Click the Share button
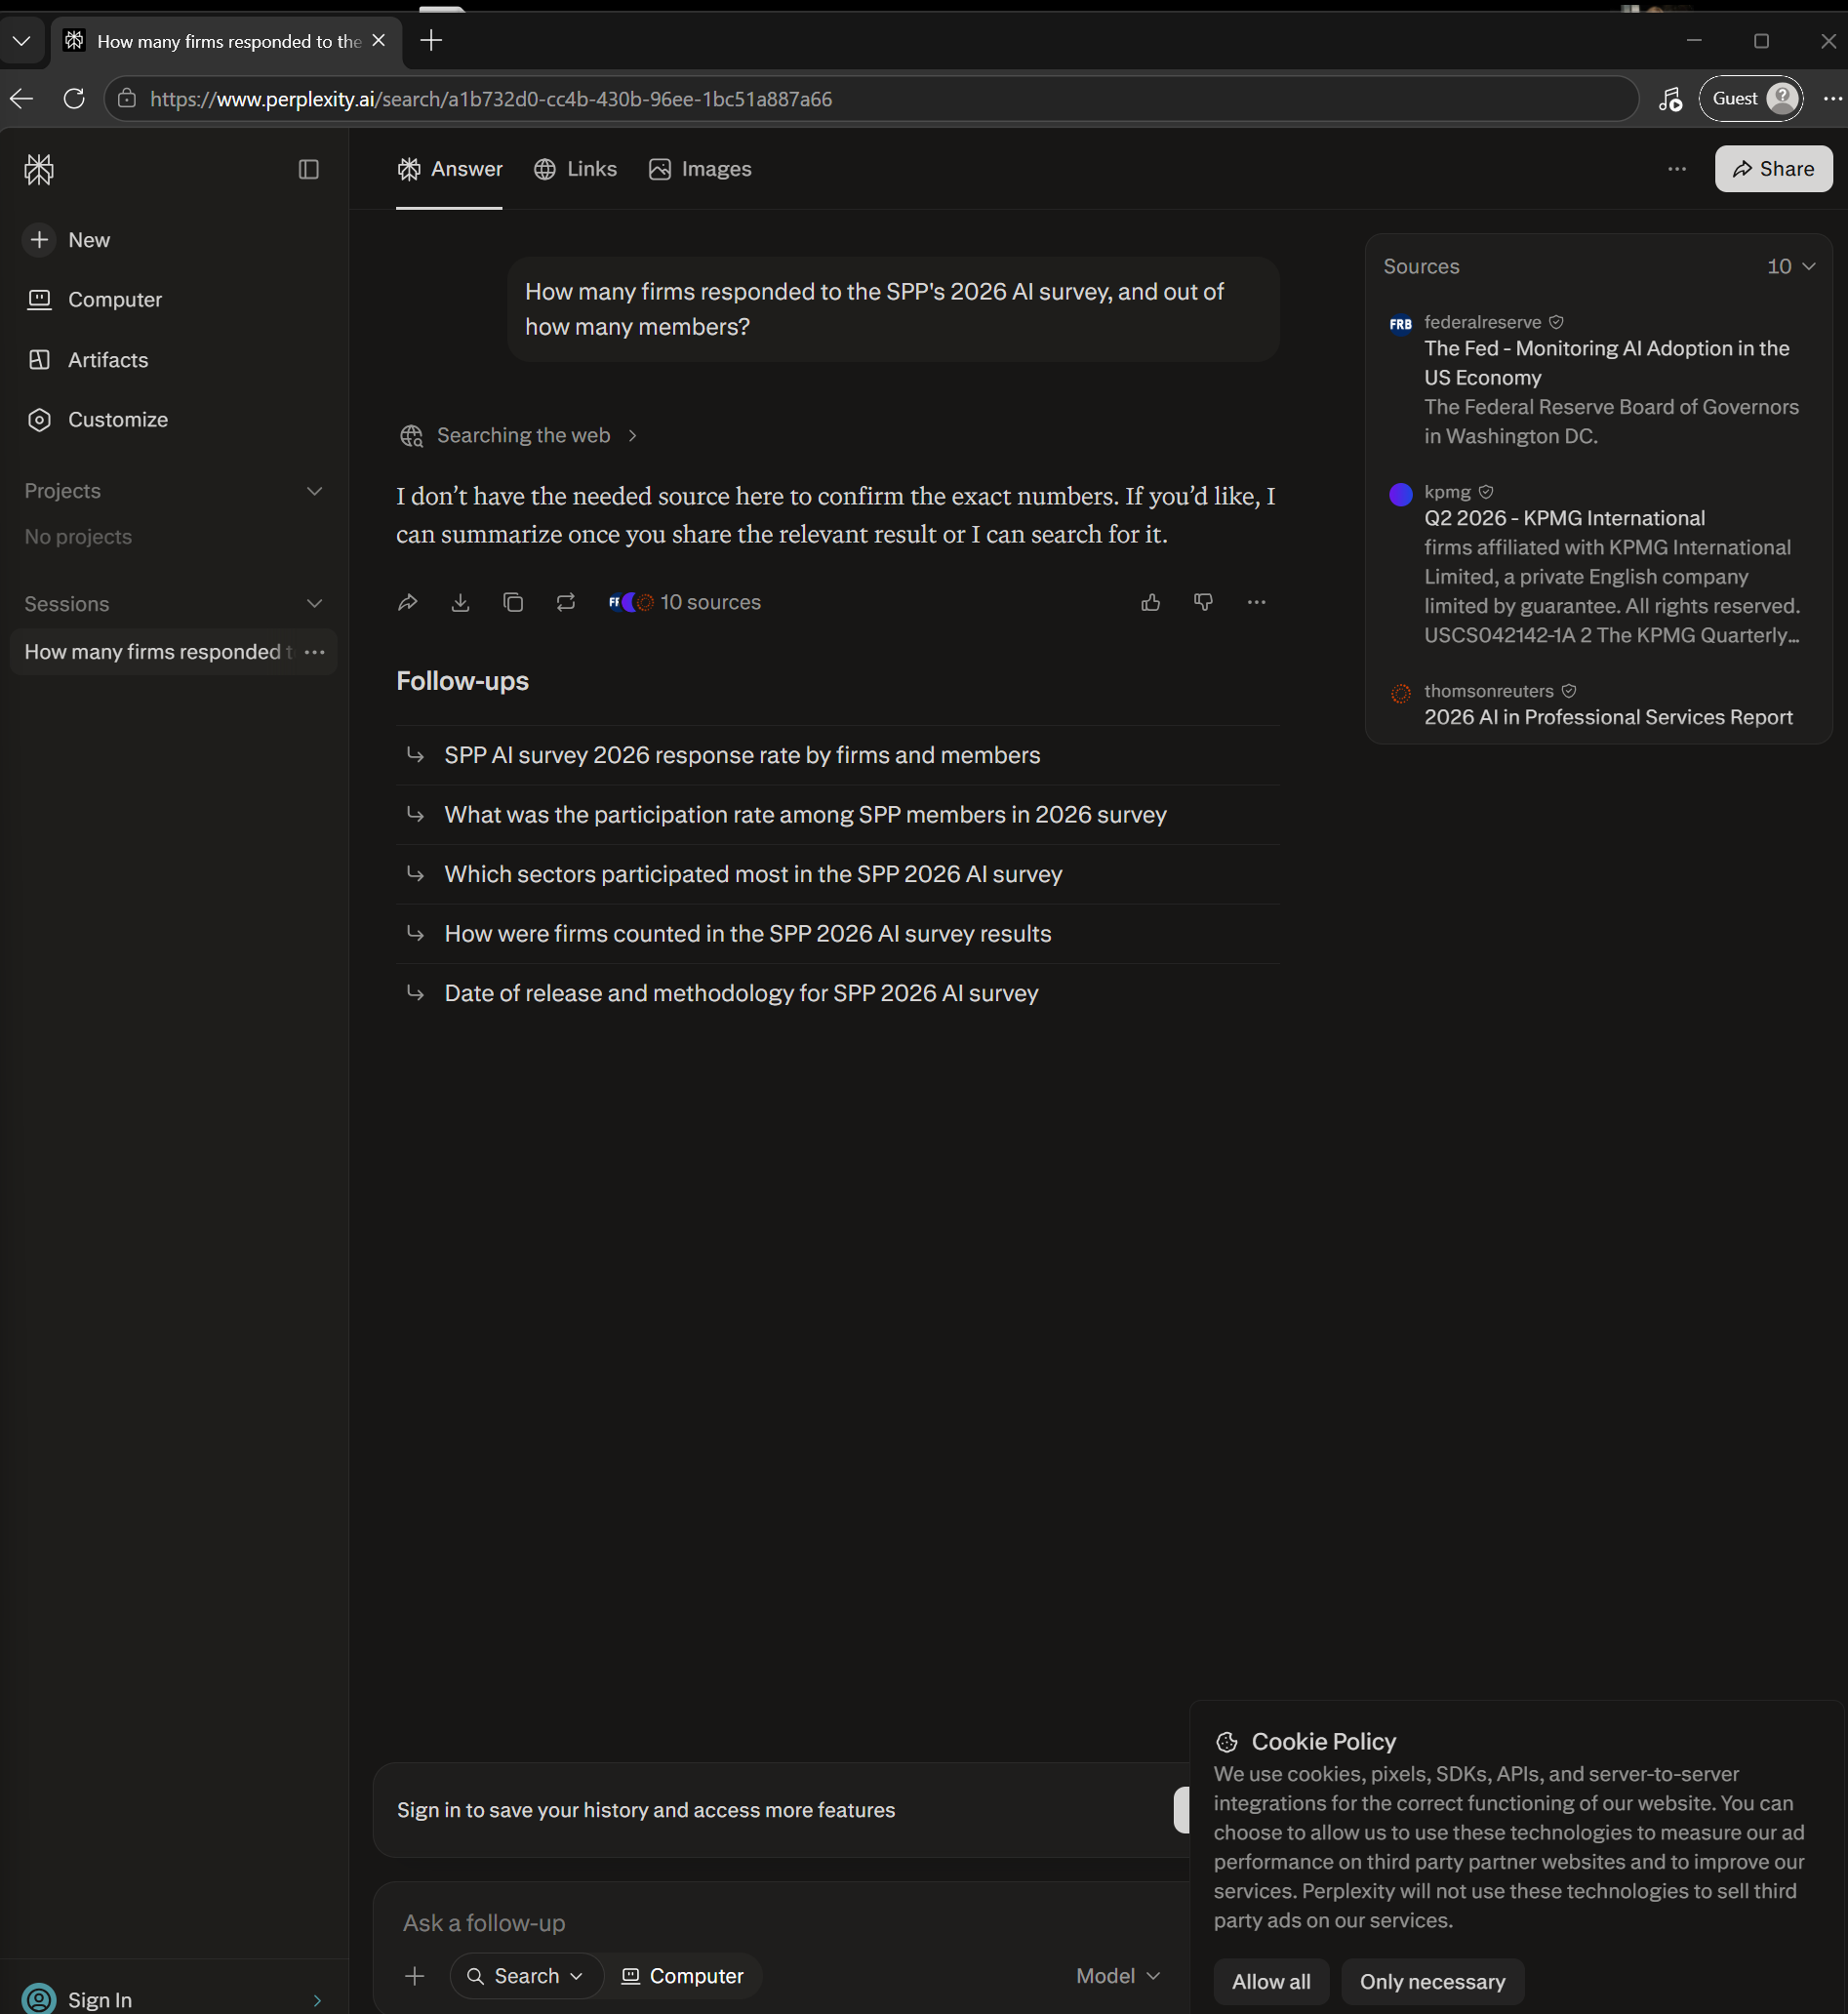1848x2014 pixels. 1773,169
